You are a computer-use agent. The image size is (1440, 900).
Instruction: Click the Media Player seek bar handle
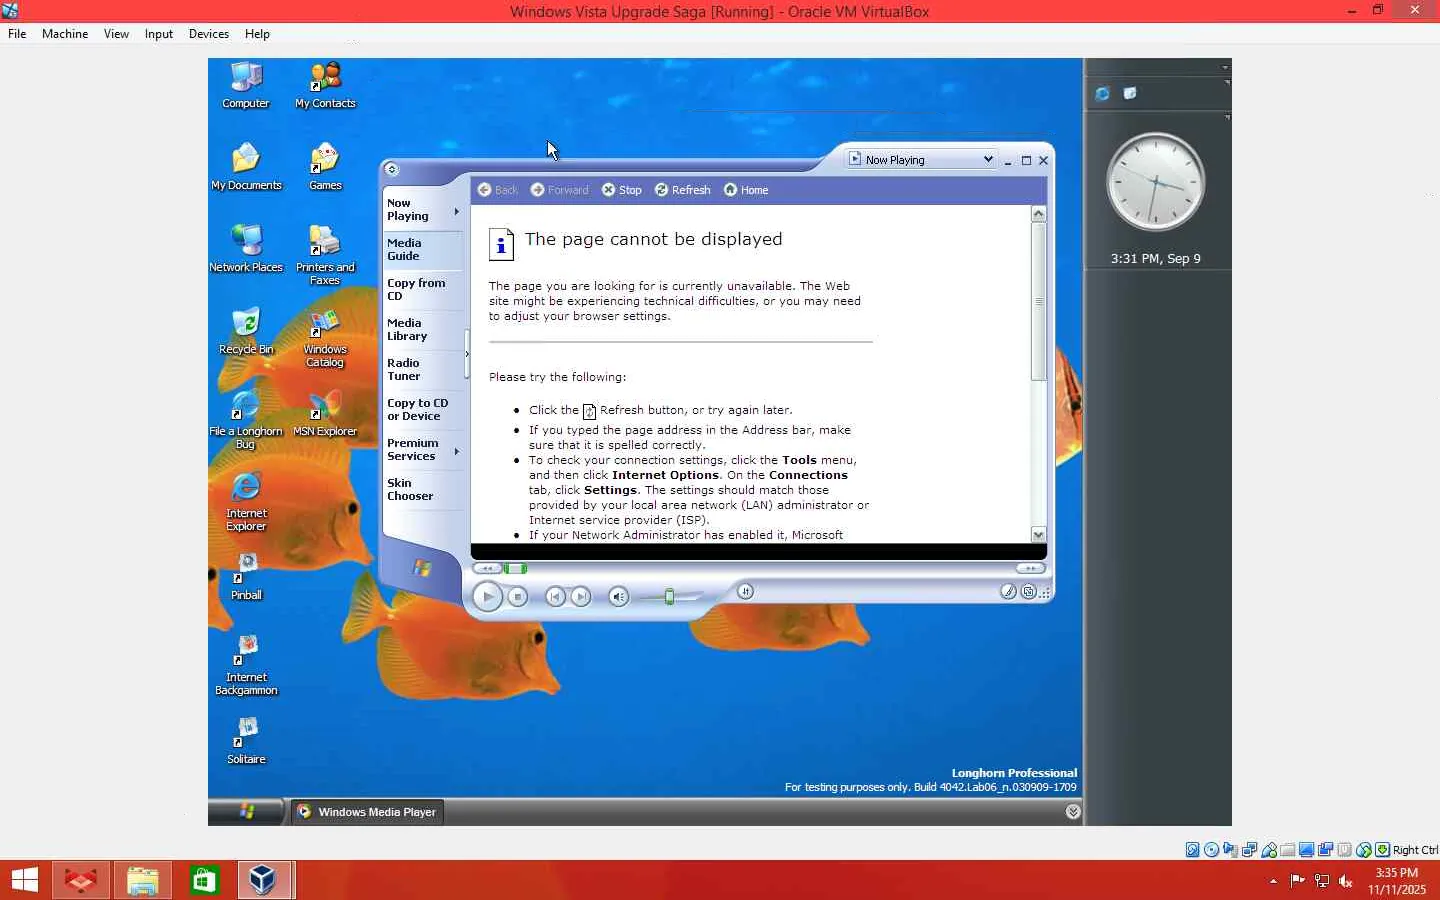click(515, 569)
